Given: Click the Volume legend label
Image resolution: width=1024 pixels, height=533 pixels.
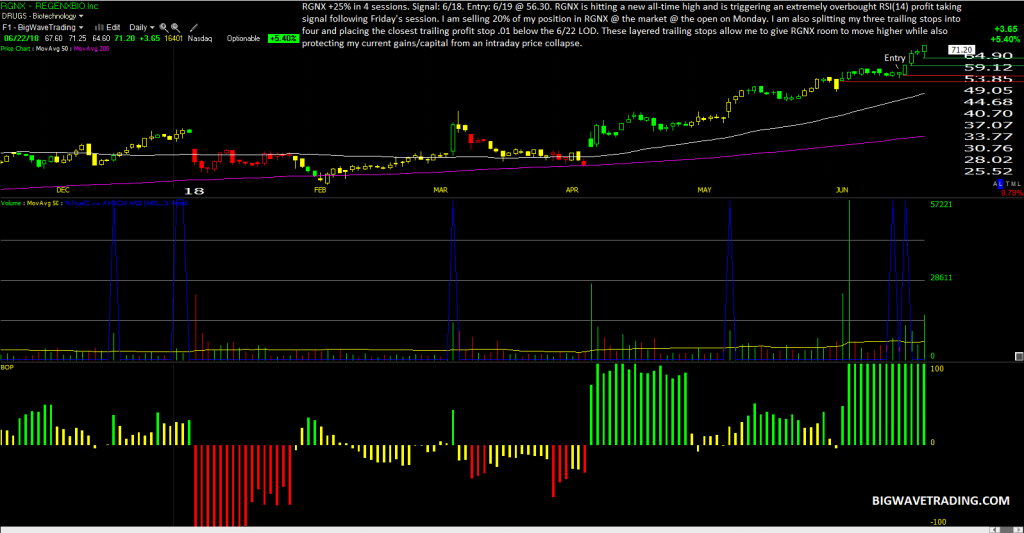Looking at the screenshot, I should (11, 203).
